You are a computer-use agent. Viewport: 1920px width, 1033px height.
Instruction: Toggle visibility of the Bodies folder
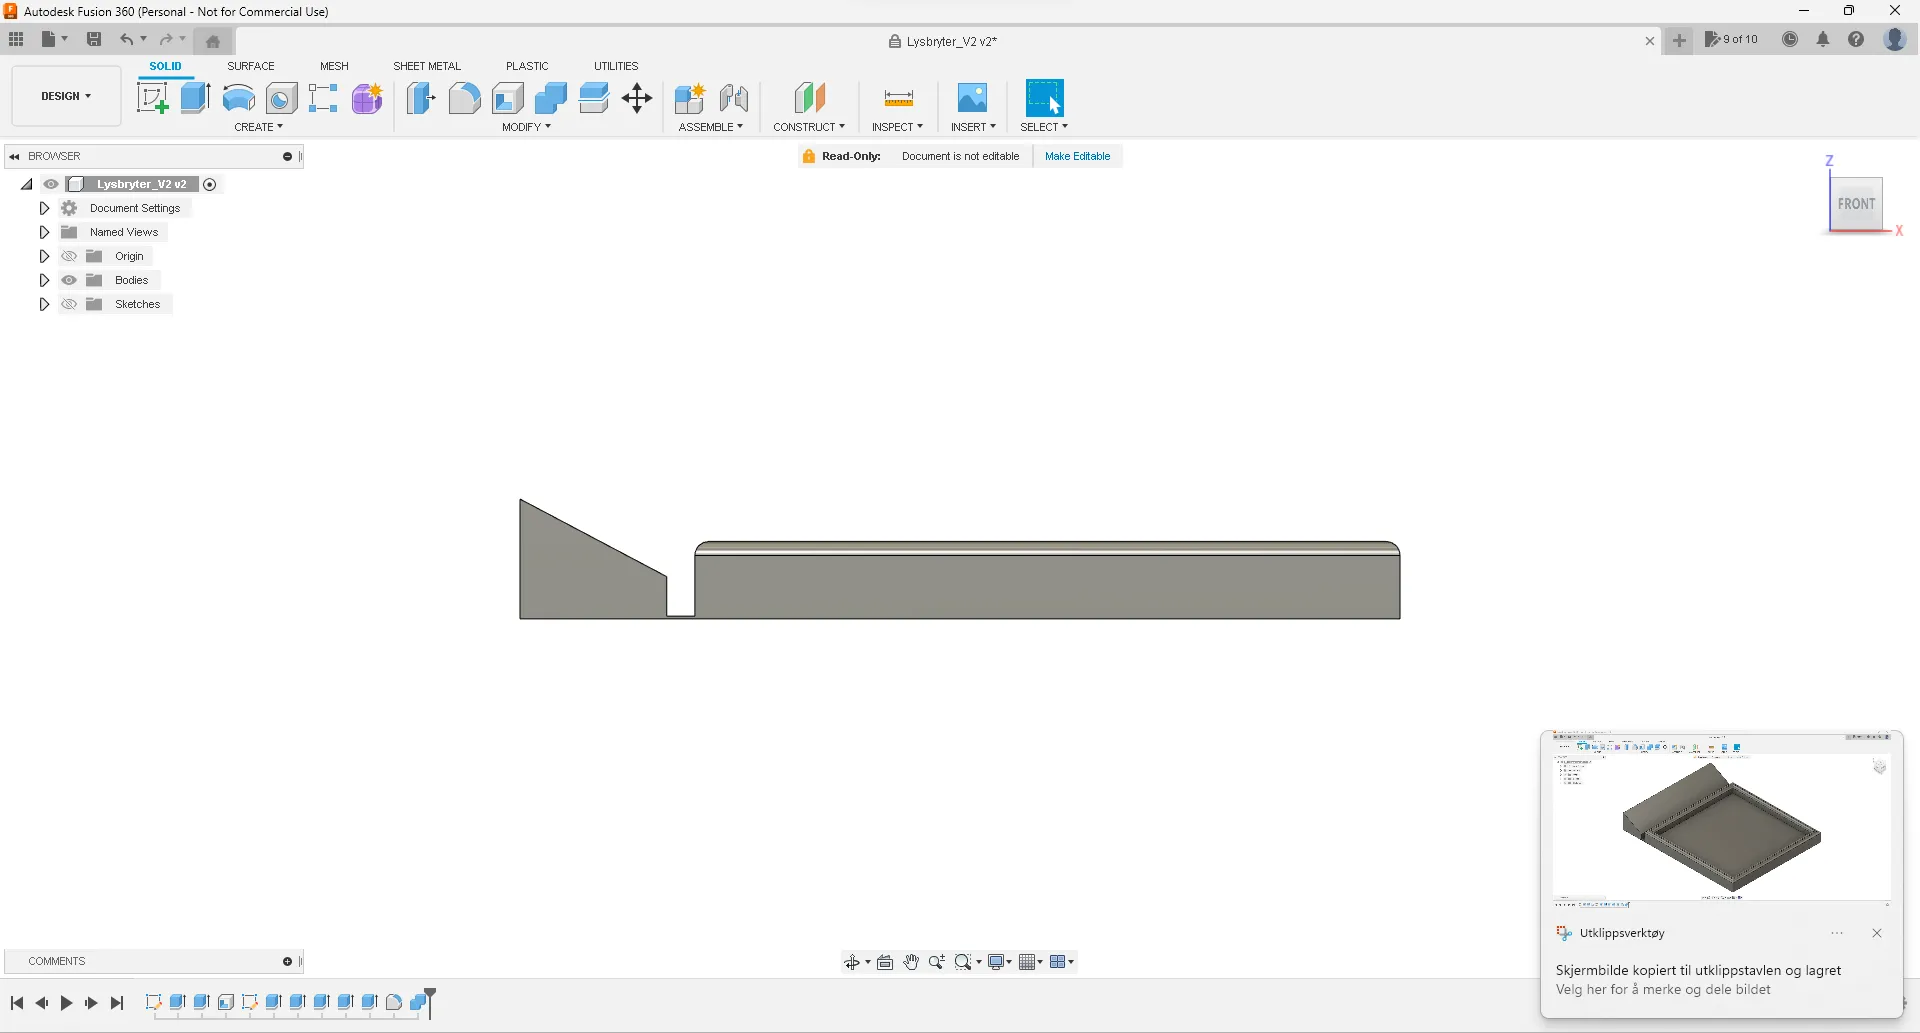(69, 280)
